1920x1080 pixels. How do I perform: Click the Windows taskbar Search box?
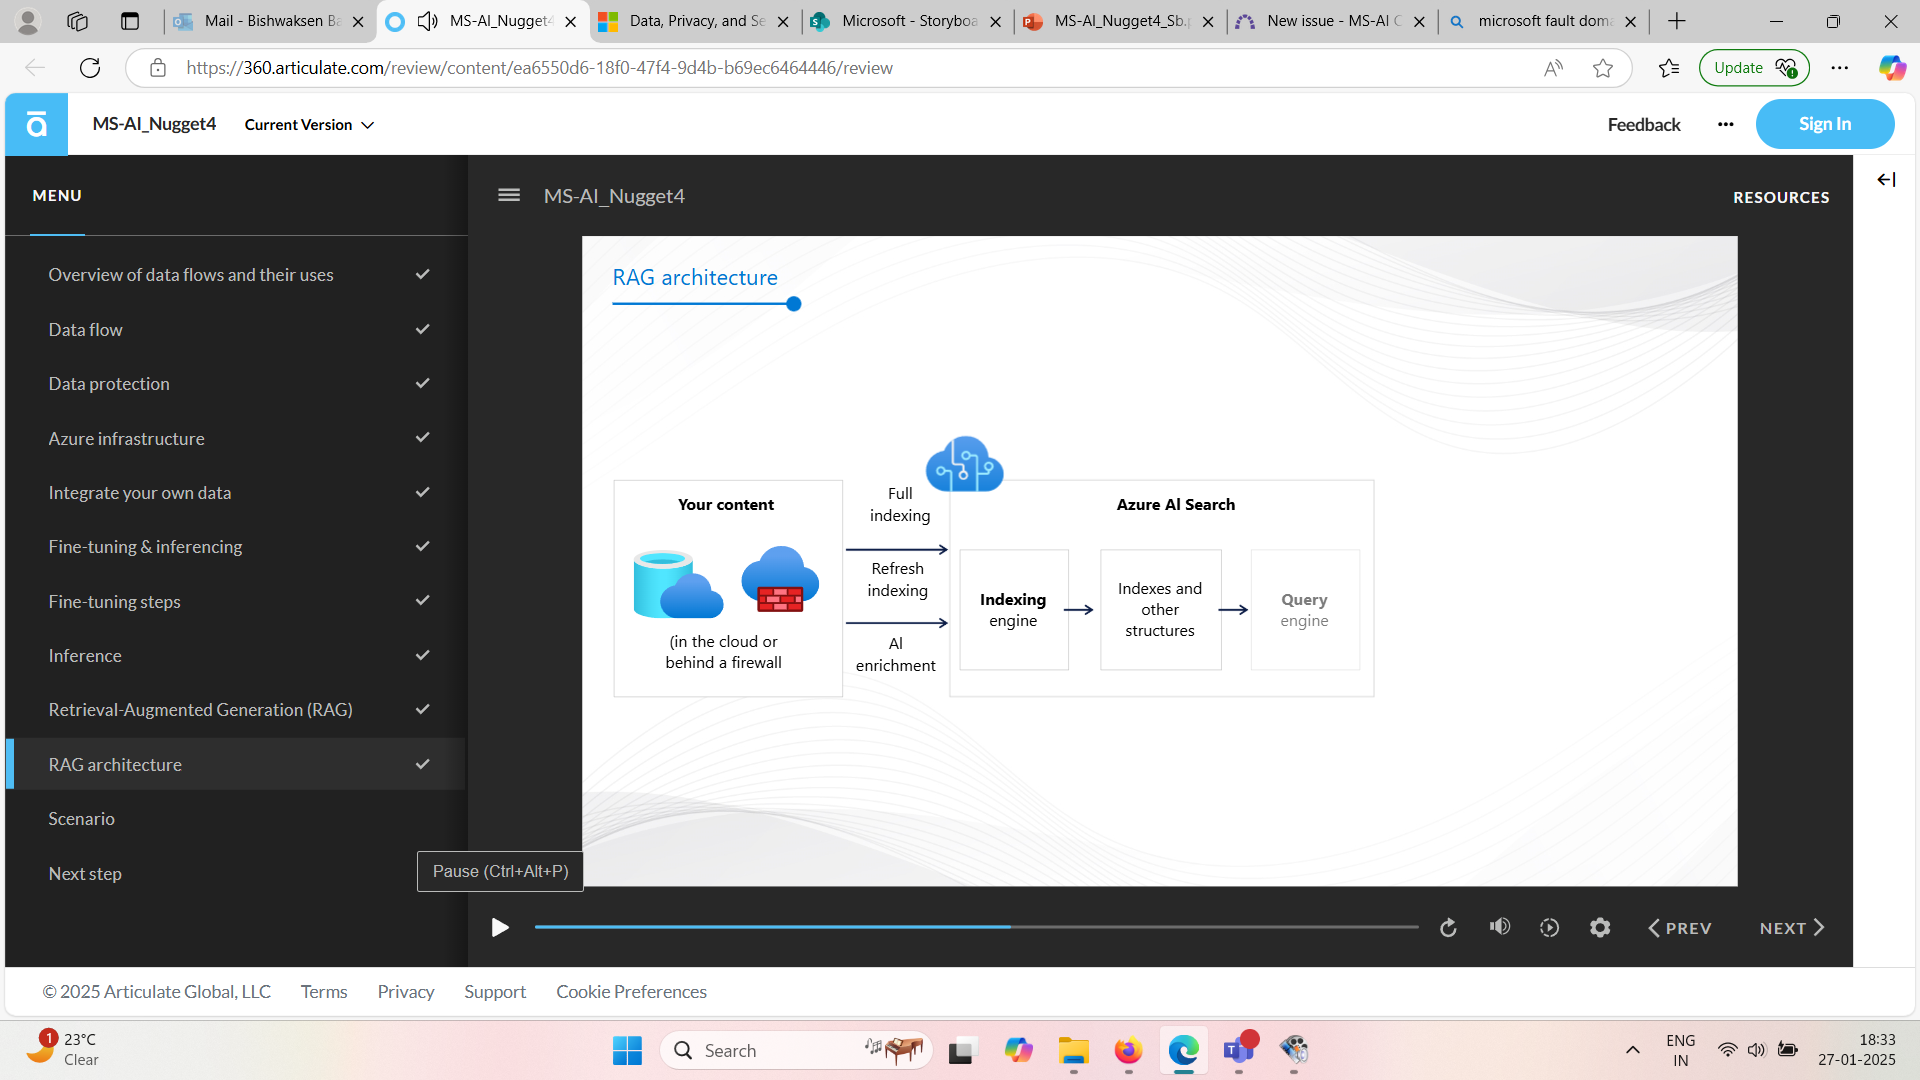pos(796,1050)
